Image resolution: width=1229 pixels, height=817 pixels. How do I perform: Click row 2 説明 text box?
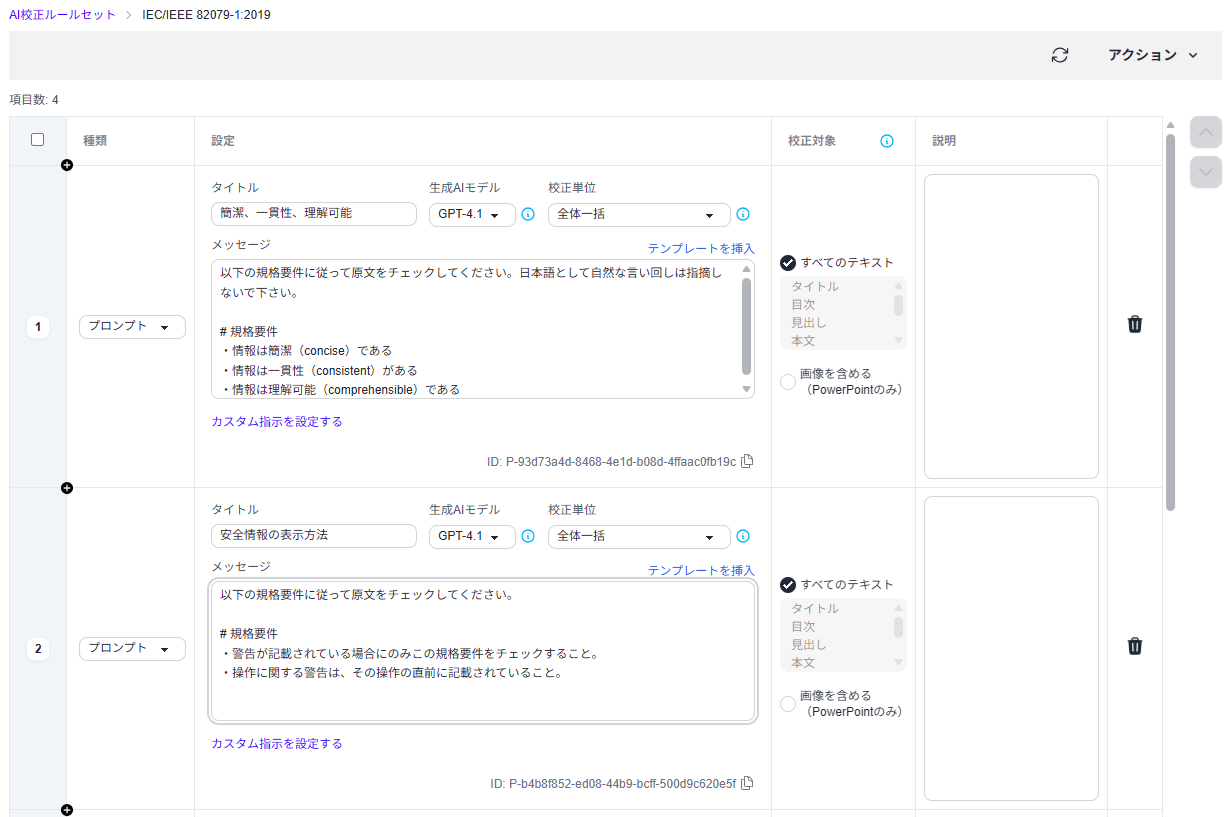pyautogui.click(x=1011, y=649)
